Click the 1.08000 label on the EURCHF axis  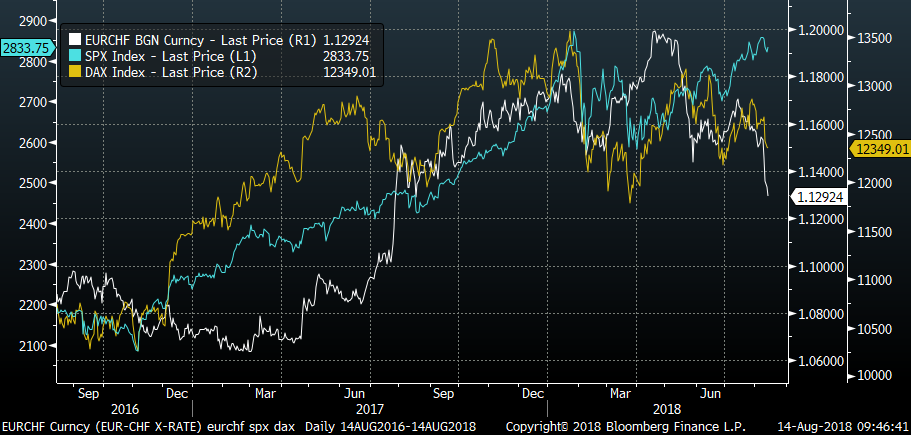pos(819,314)
